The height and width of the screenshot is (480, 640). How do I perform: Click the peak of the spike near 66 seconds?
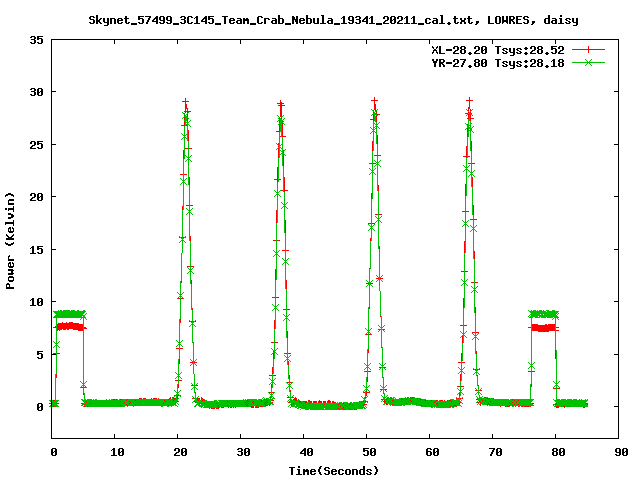click(470, 101)
